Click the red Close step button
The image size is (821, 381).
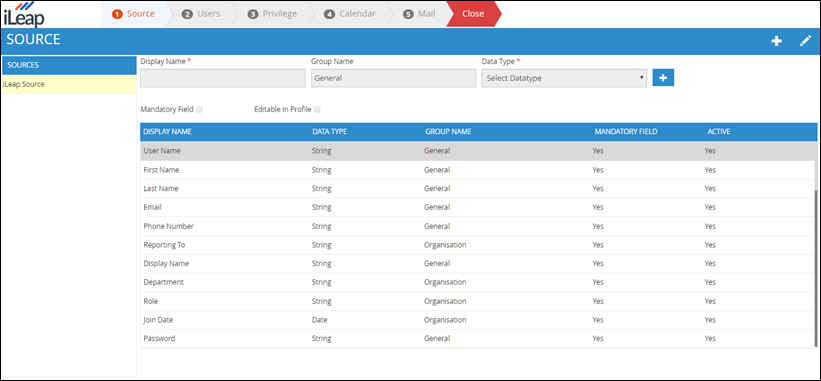click(x=473, y=14)
